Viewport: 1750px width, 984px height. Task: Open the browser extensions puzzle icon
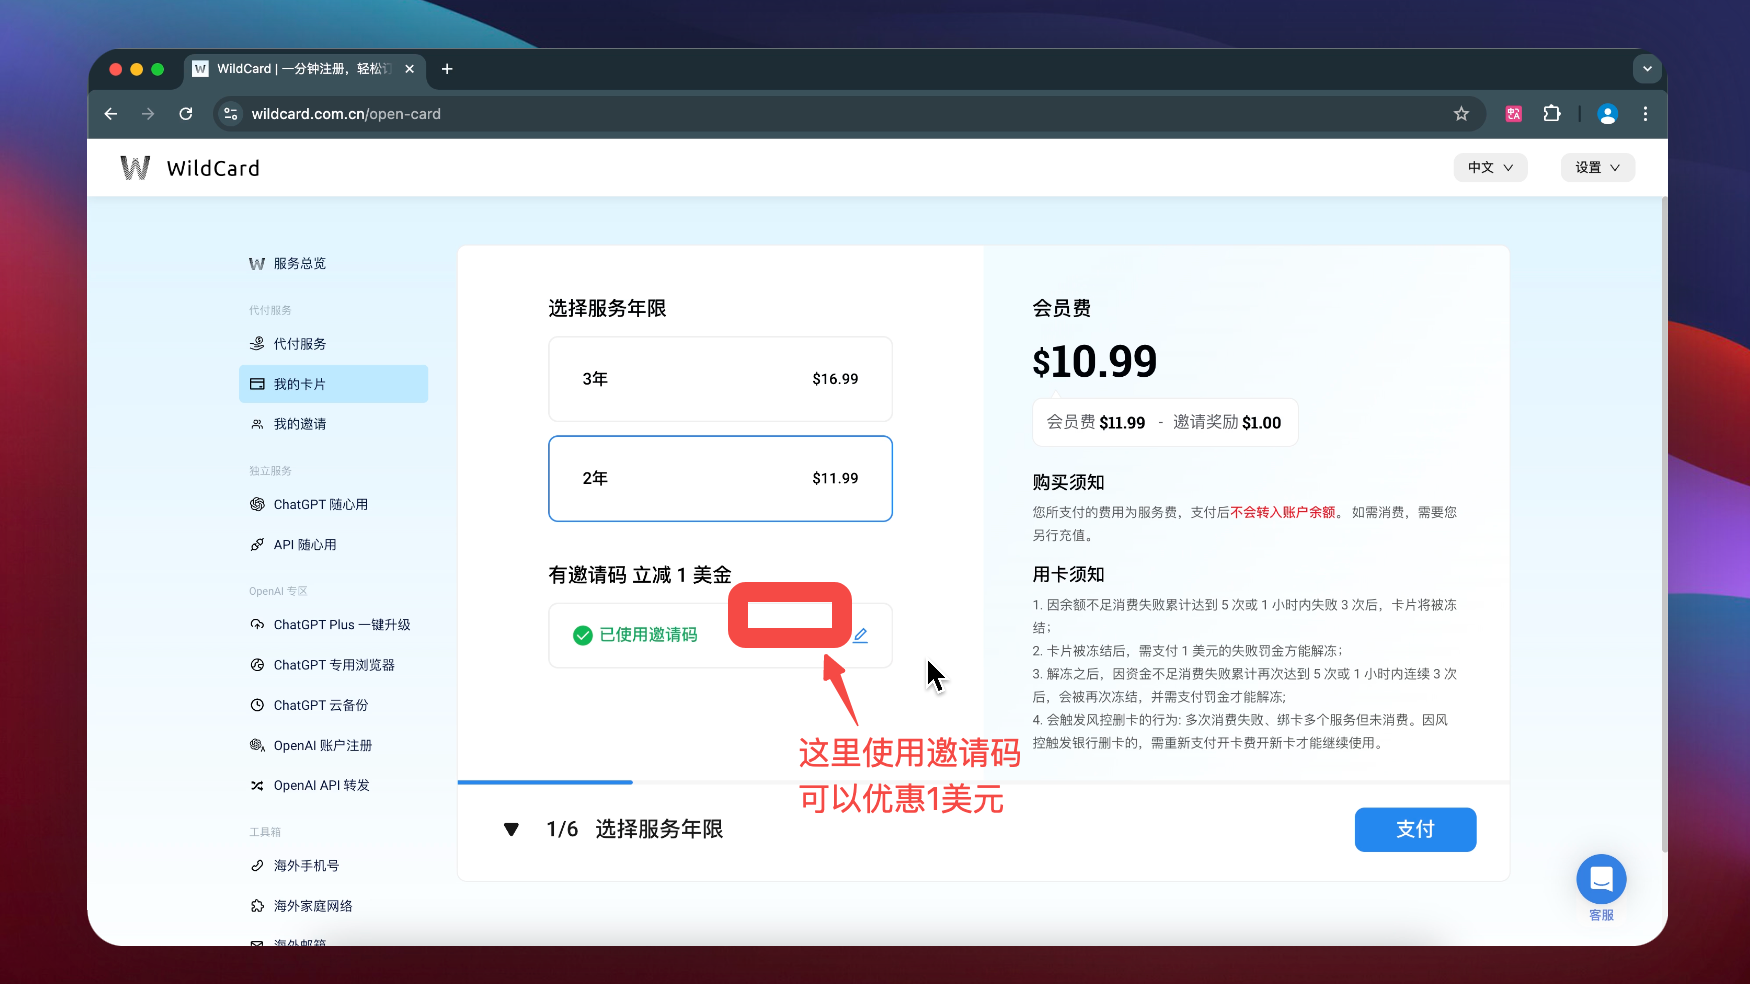point(1552,114)
